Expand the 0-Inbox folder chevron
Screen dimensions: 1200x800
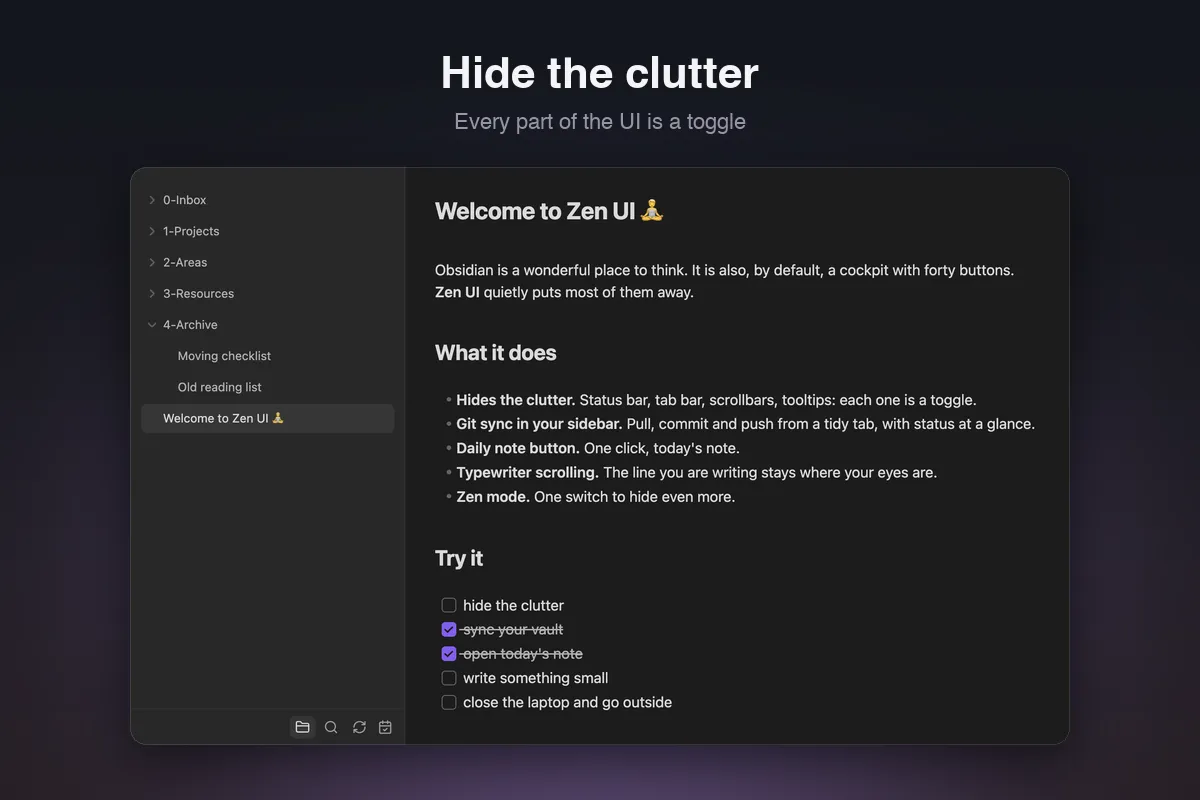pyautogui.click(x=152, y=200)
